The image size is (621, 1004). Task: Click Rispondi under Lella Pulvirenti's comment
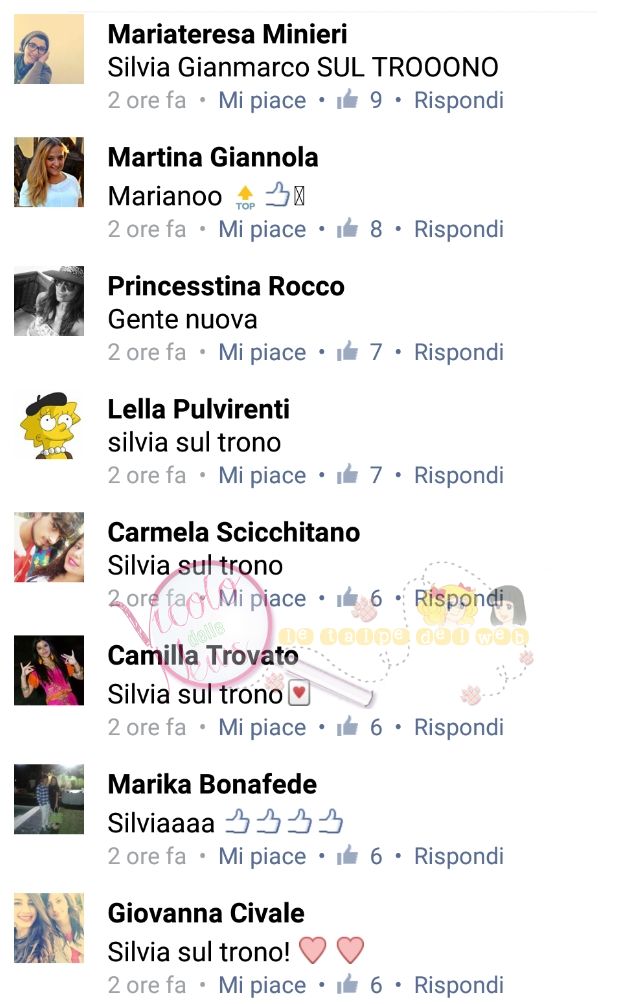pos(458,475)
